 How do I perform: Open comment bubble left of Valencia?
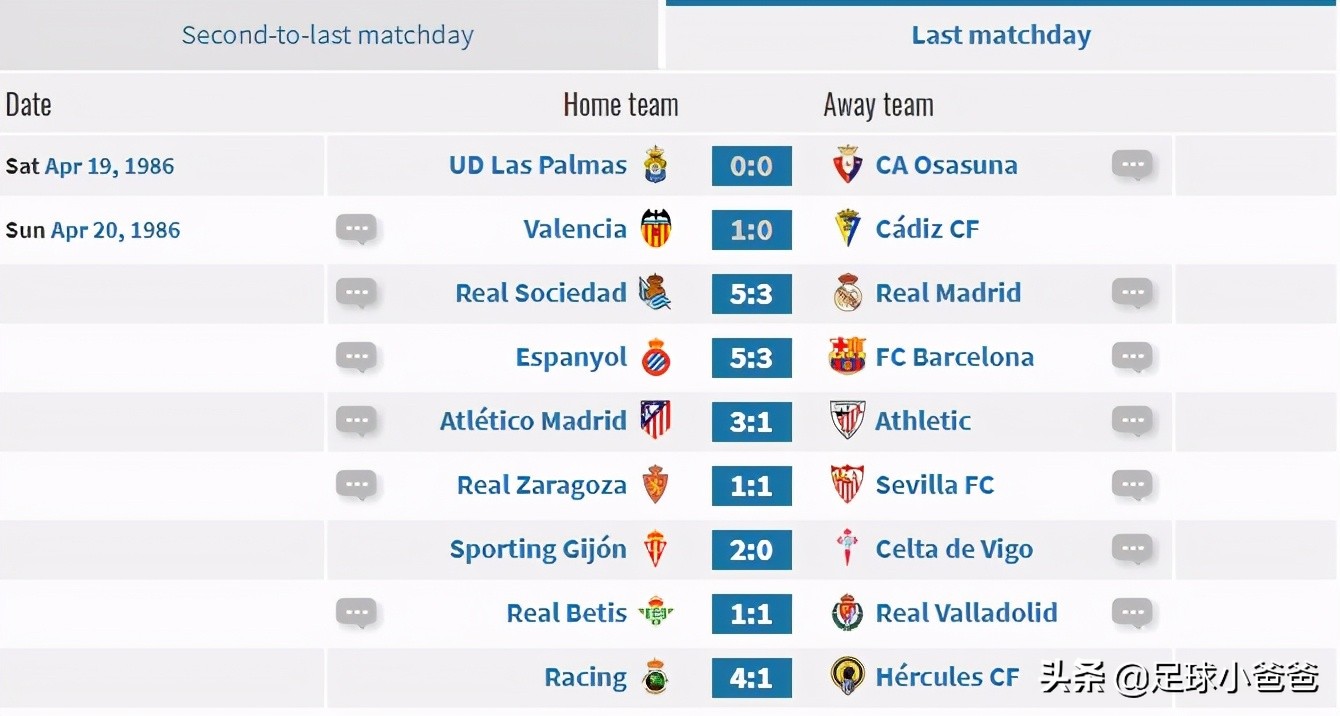click(x=356, y=230)
